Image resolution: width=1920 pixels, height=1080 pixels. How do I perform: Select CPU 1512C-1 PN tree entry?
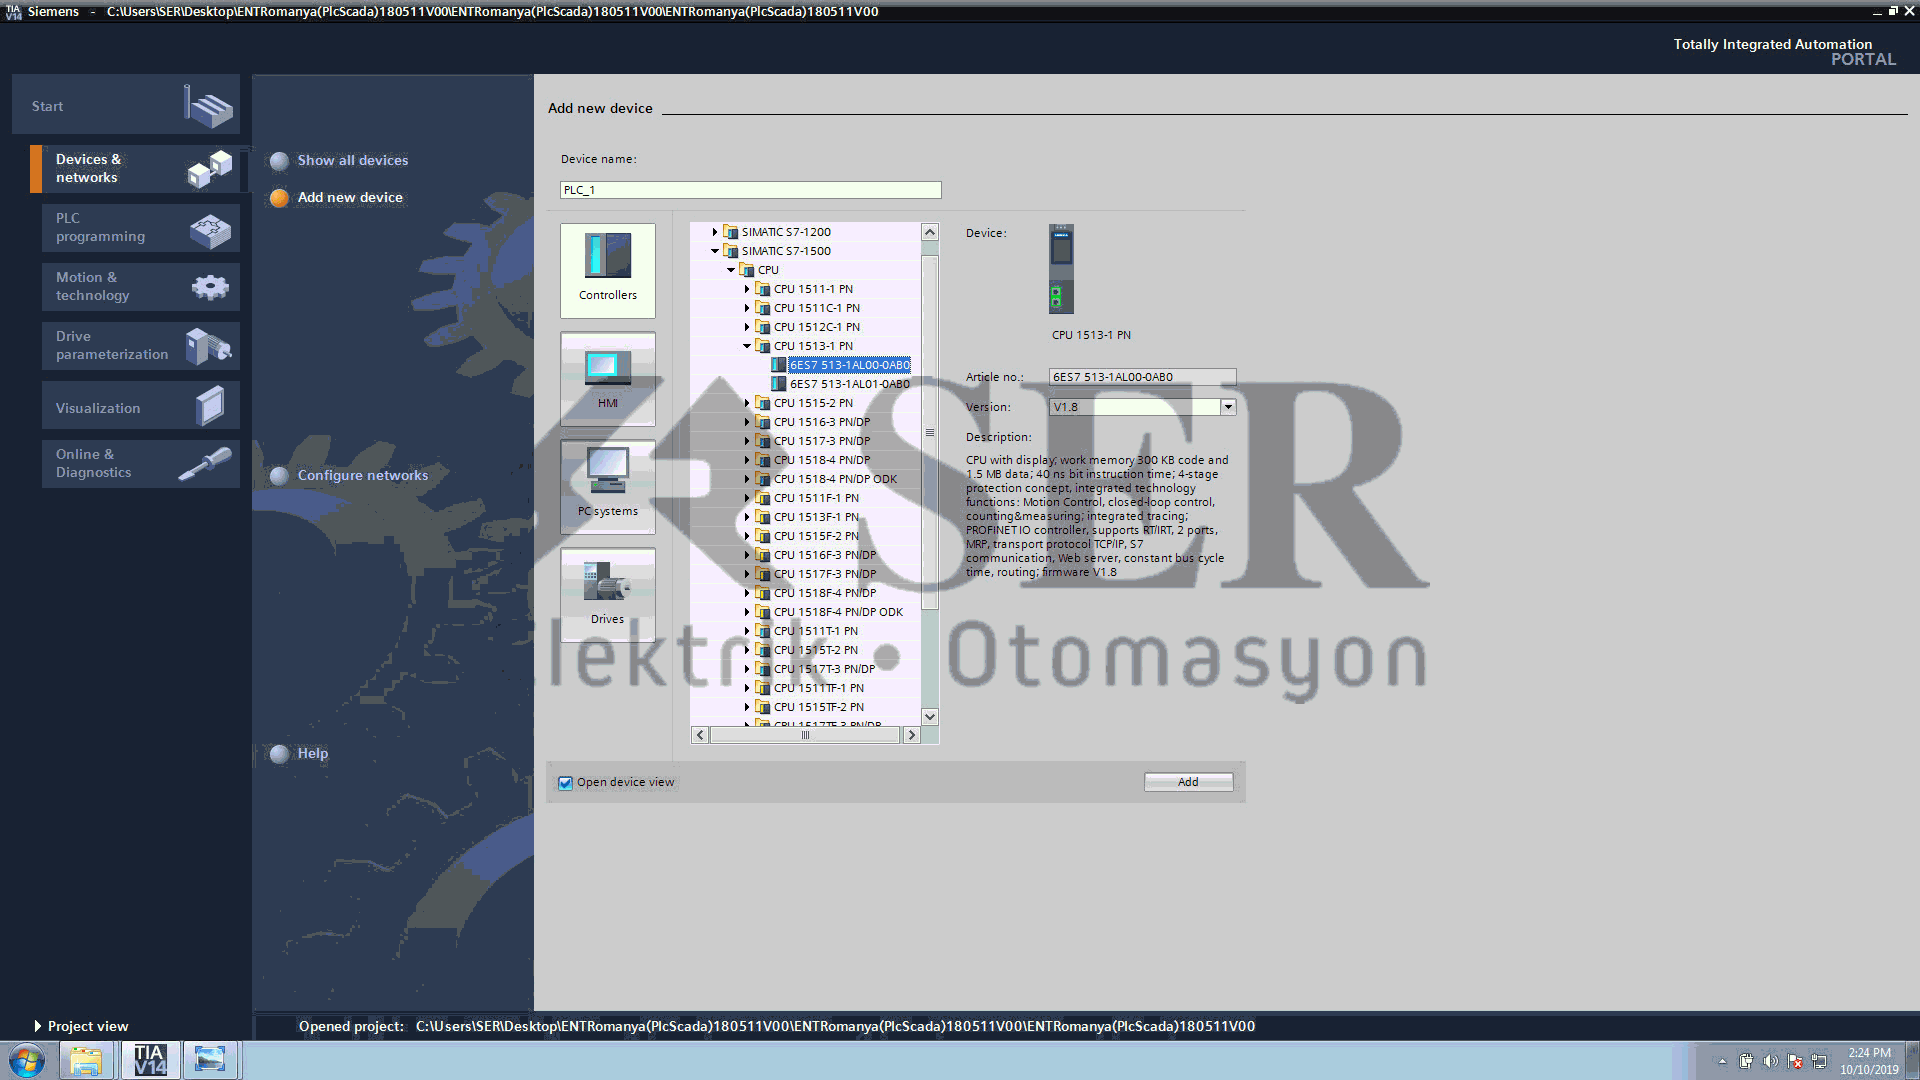coord(817,327)
